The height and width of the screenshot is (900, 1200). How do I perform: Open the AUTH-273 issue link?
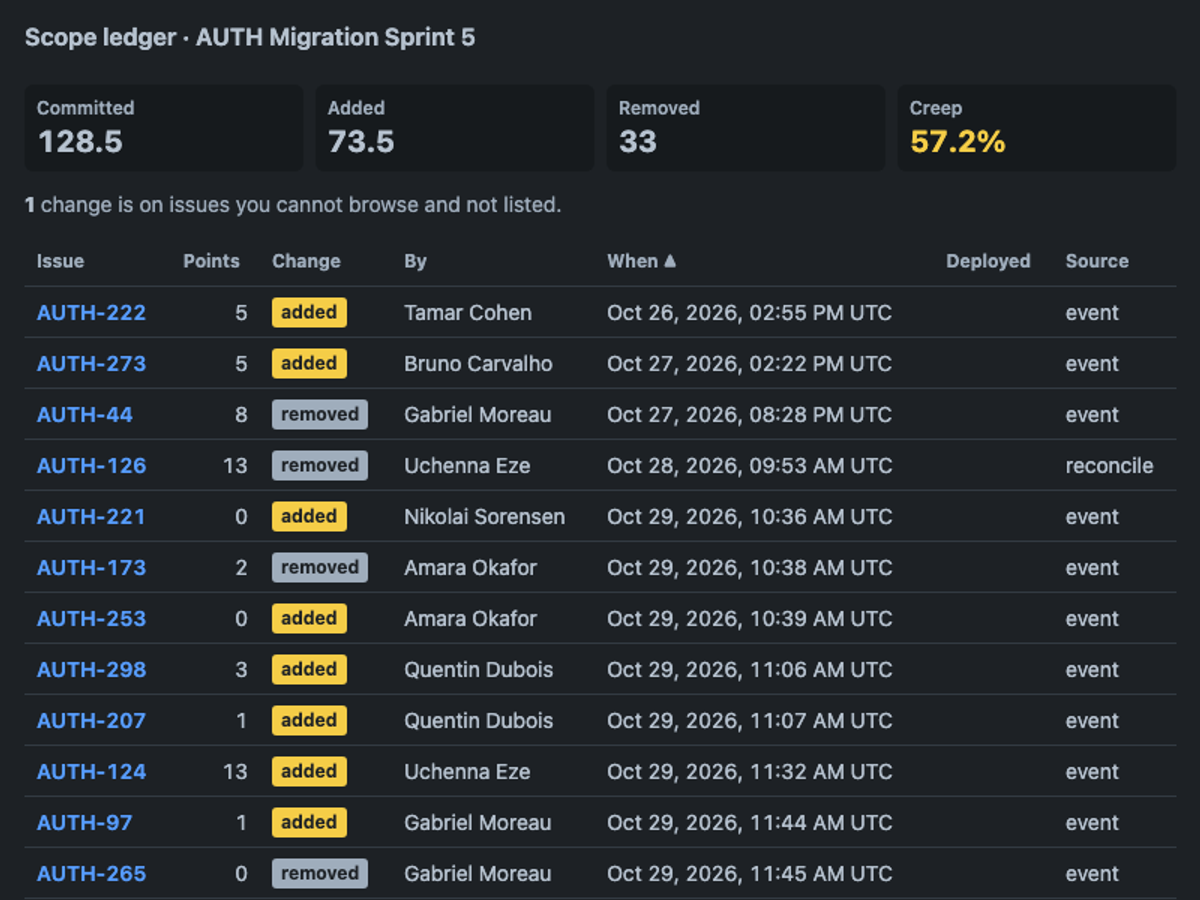[x=91, y=364]
